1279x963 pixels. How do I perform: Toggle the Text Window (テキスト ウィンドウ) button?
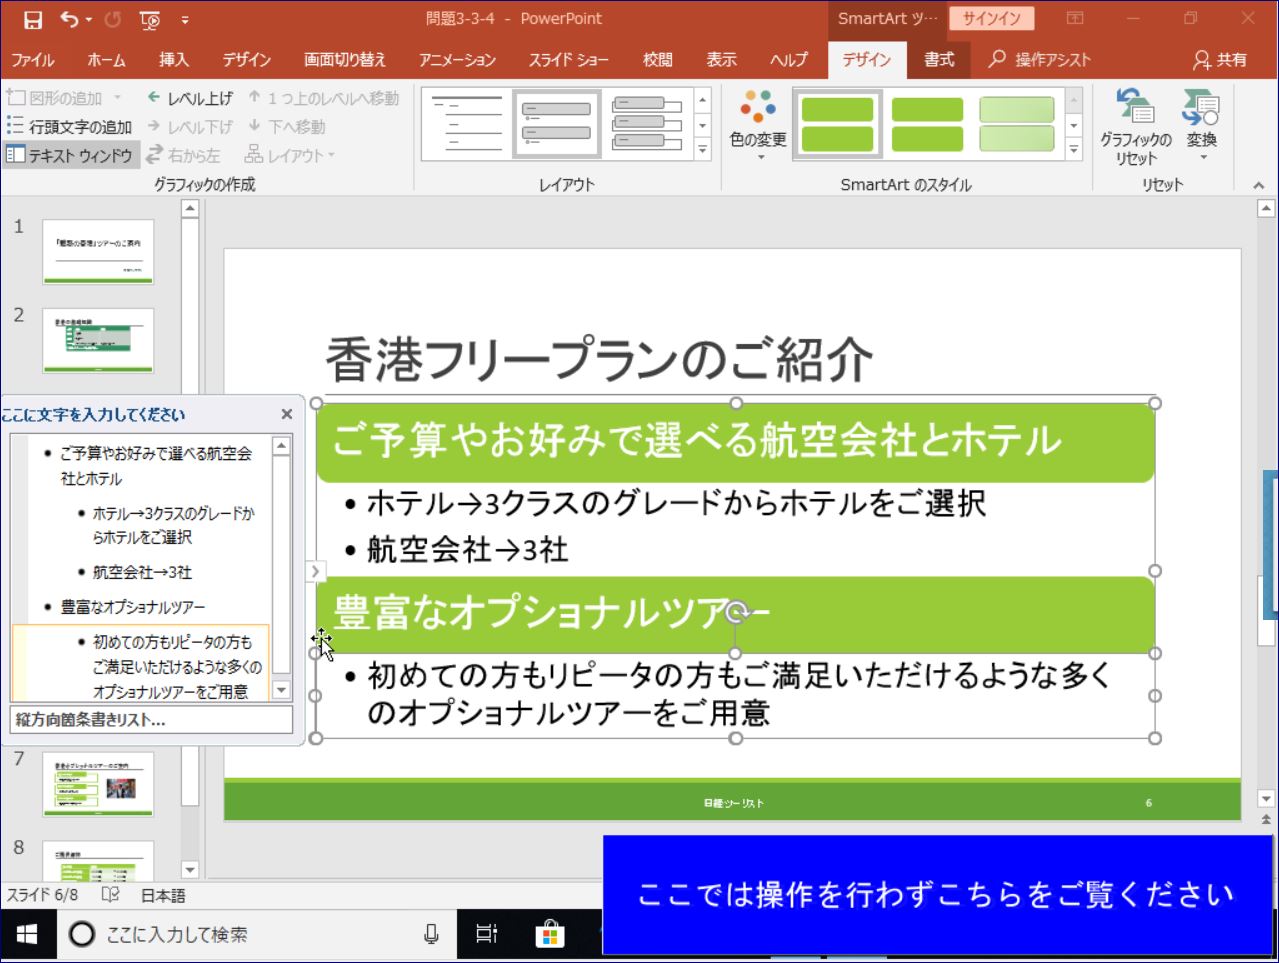(70, 155)
